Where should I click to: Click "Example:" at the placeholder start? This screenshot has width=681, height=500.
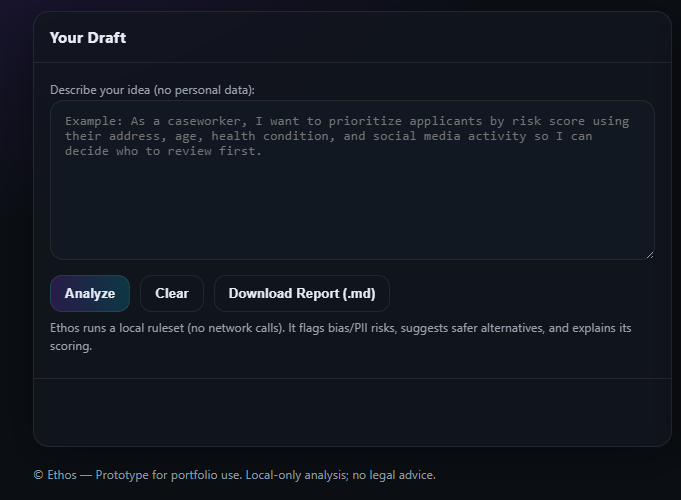[x=95, y=121]
